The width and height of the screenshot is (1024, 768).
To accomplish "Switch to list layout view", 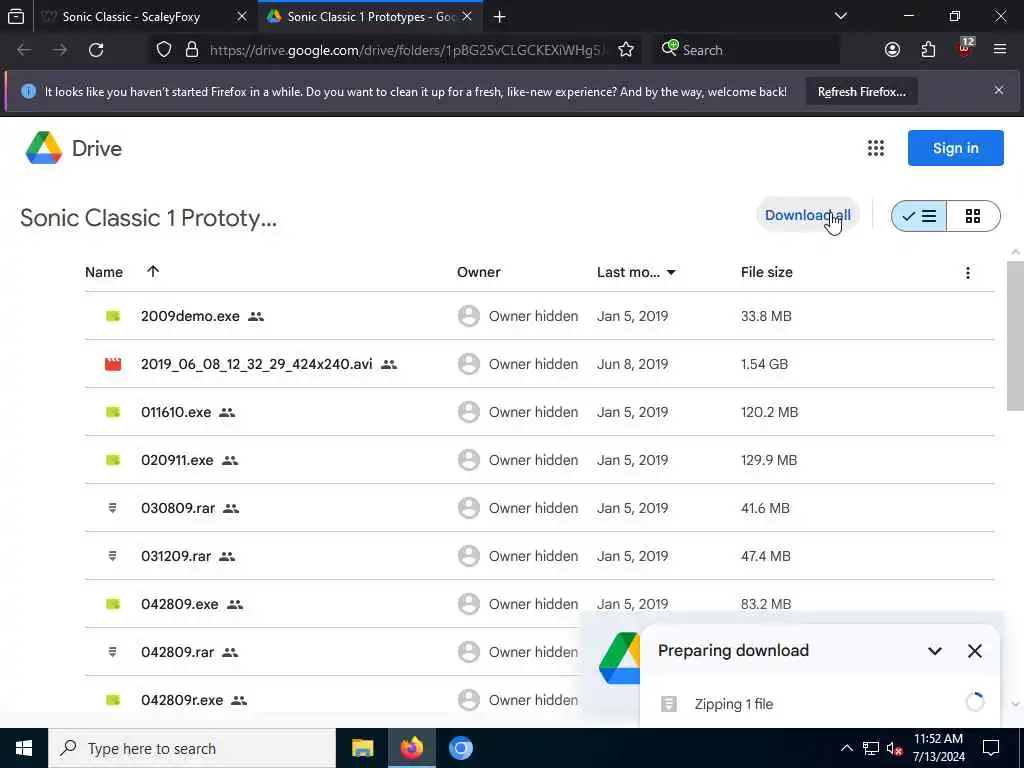I will (x=919, y=216).
